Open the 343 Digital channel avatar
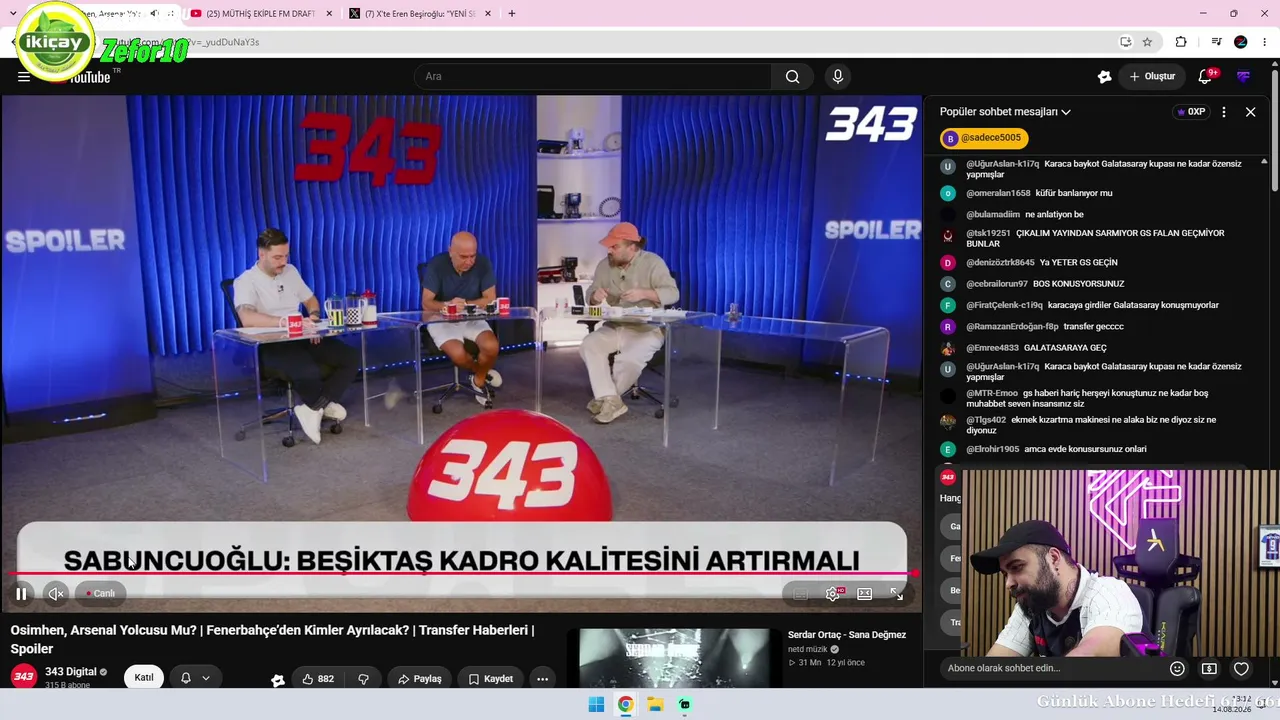Image resolution: width=1280 pixels, height=720 pixels. coord(24,677)
